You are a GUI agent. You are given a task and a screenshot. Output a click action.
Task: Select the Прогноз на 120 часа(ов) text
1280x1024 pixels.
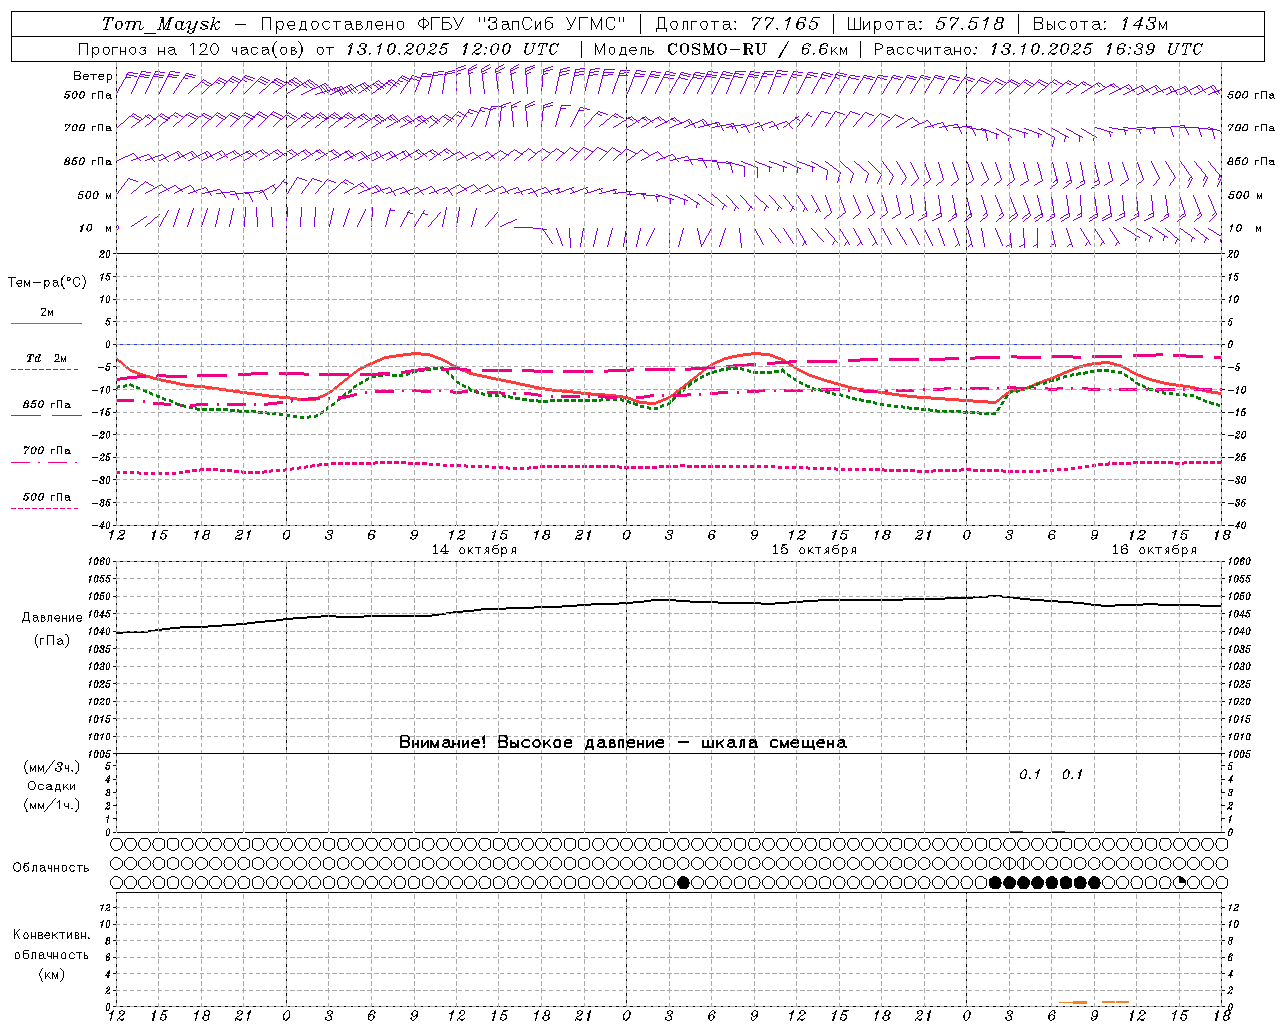coord(192,49)
